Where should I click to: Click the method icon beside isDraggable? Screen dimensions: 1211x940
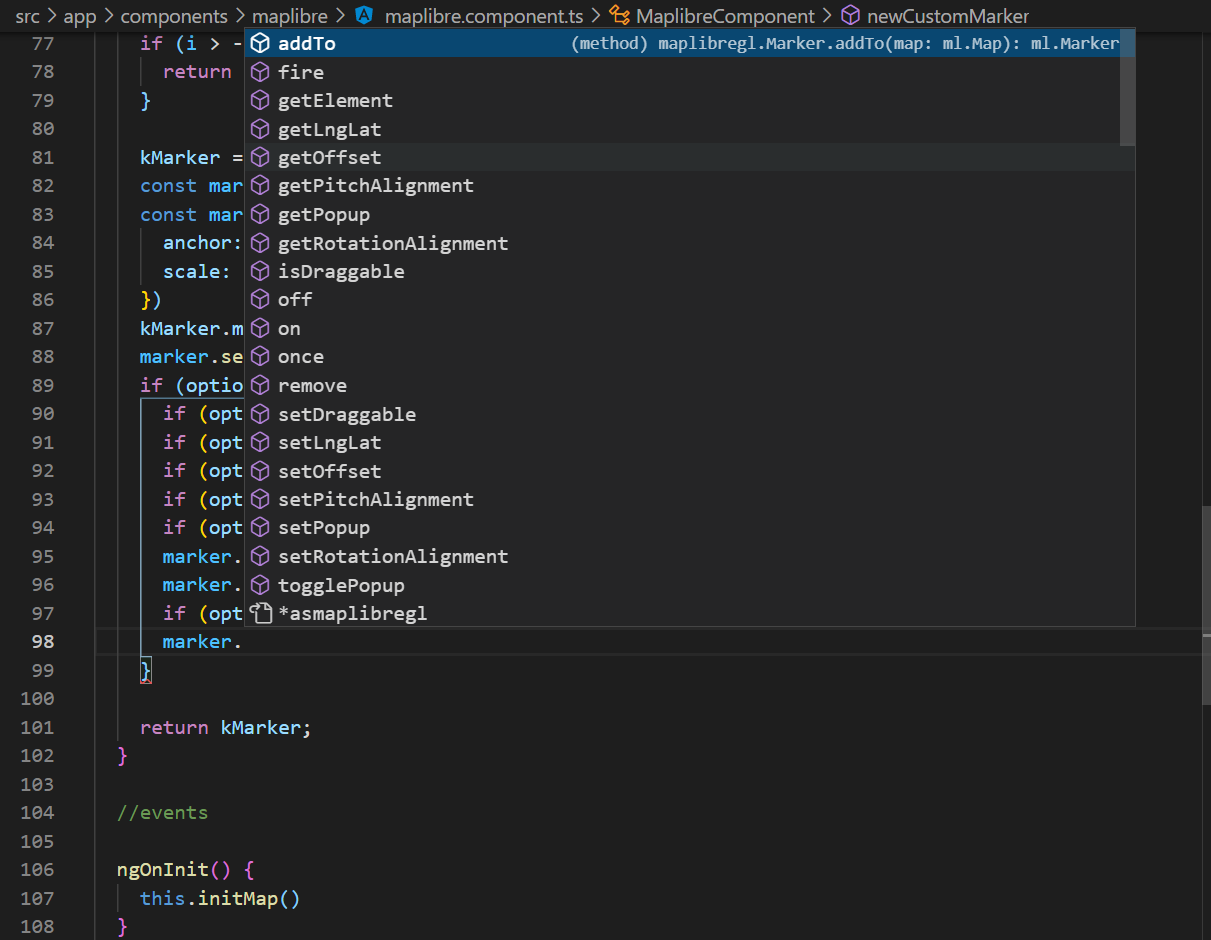point(260,272)
